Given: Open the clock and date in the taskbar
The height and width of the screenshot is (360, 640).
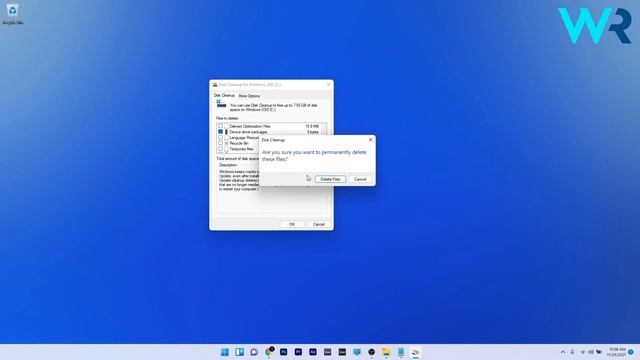Looking at the screenshot, I should (617, 352).
